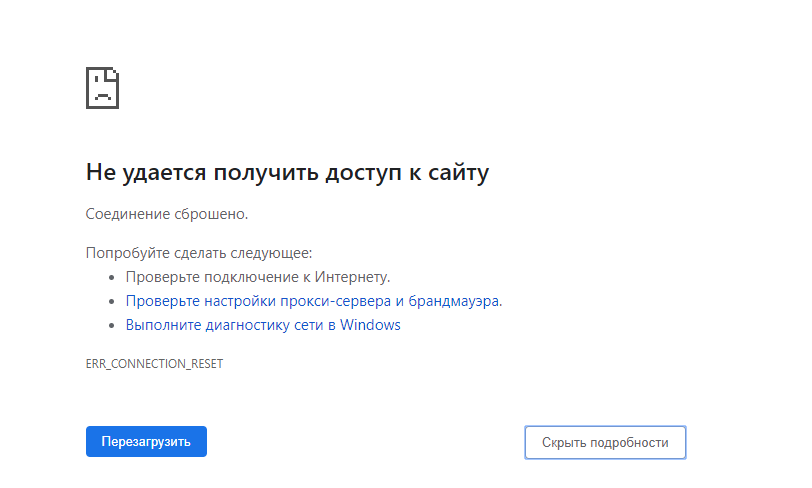The height and width of the screenshot is (488, 812).
Task: Click the ERR_CONNECTION_RESET error code
Action: point(154,364)
